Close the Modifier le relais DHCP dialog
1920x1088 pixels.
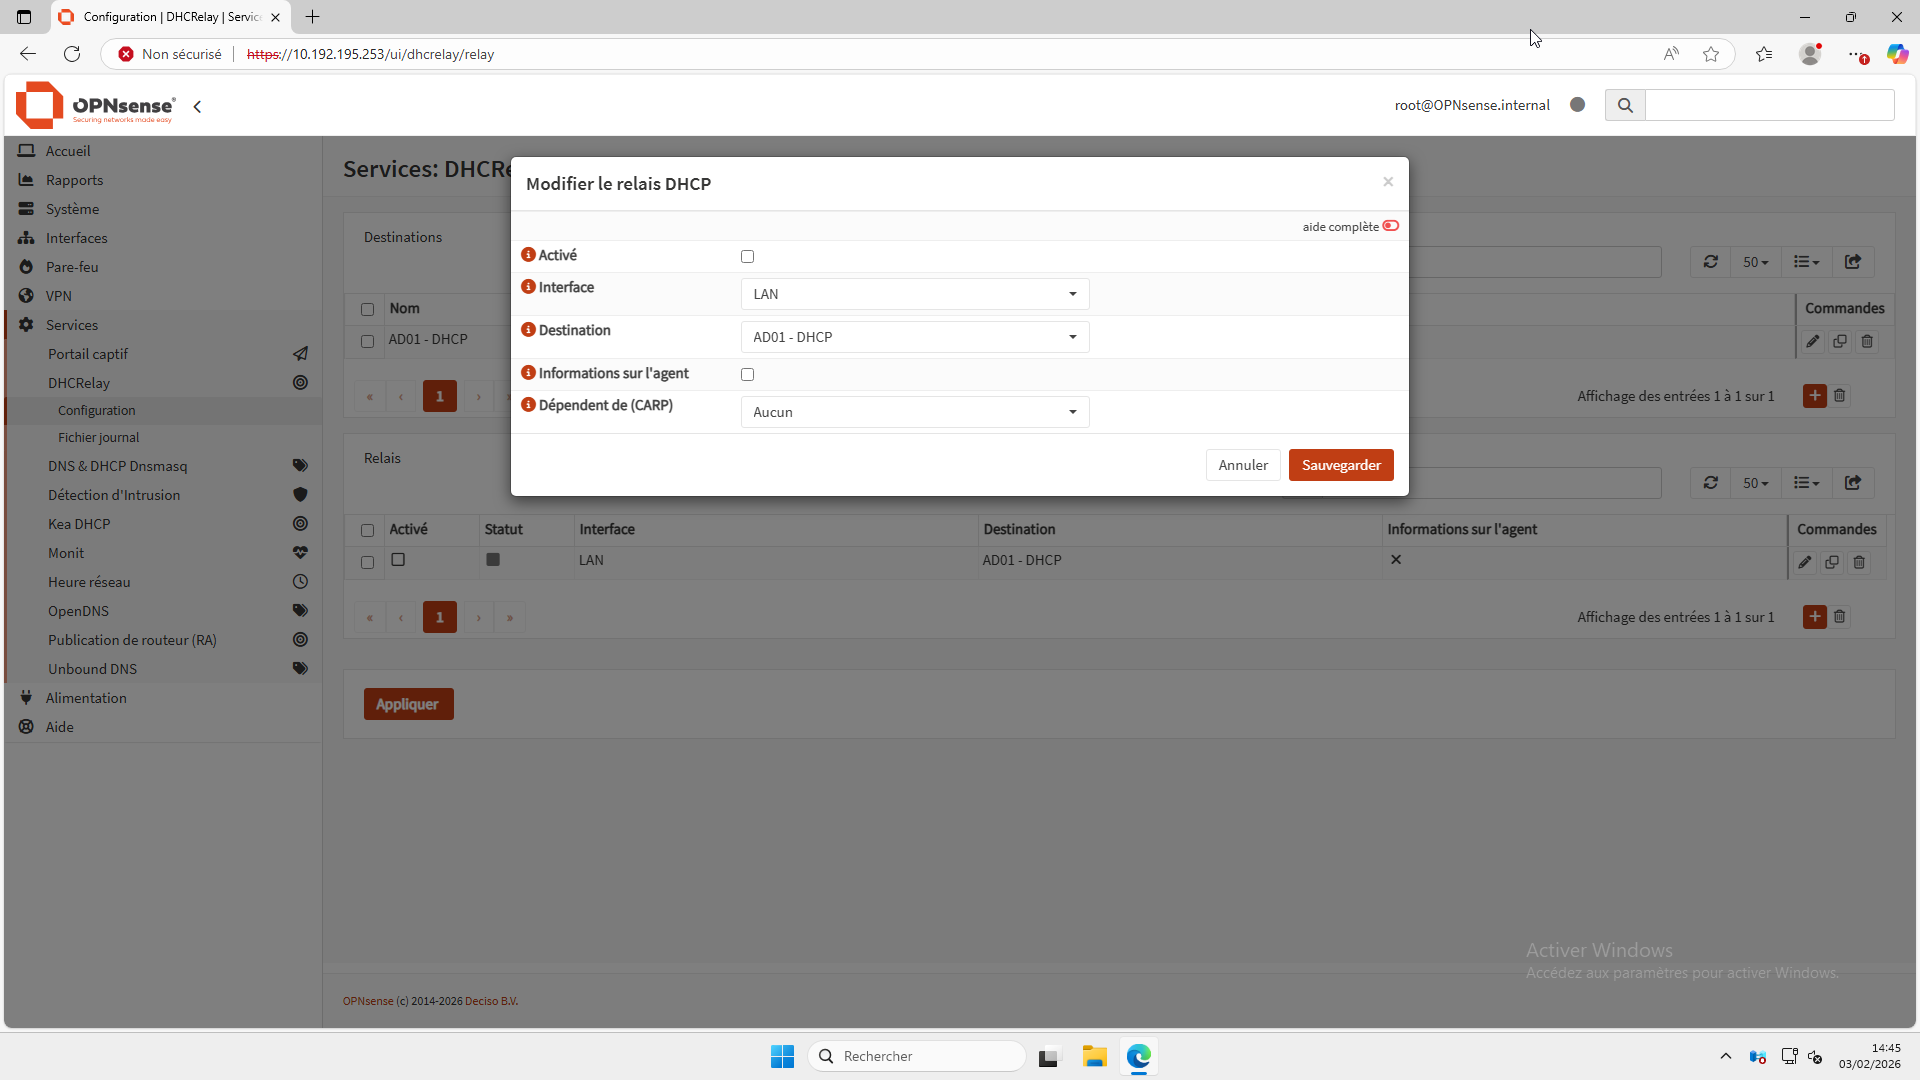(x=1387, y=182)
